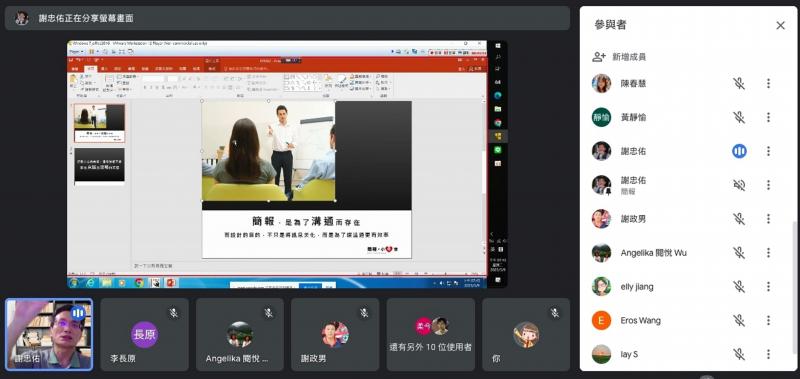Click 謝忠佑's blue speaking indicator
The width and height of the screenshot is (800, 379).
click(739, 151)
